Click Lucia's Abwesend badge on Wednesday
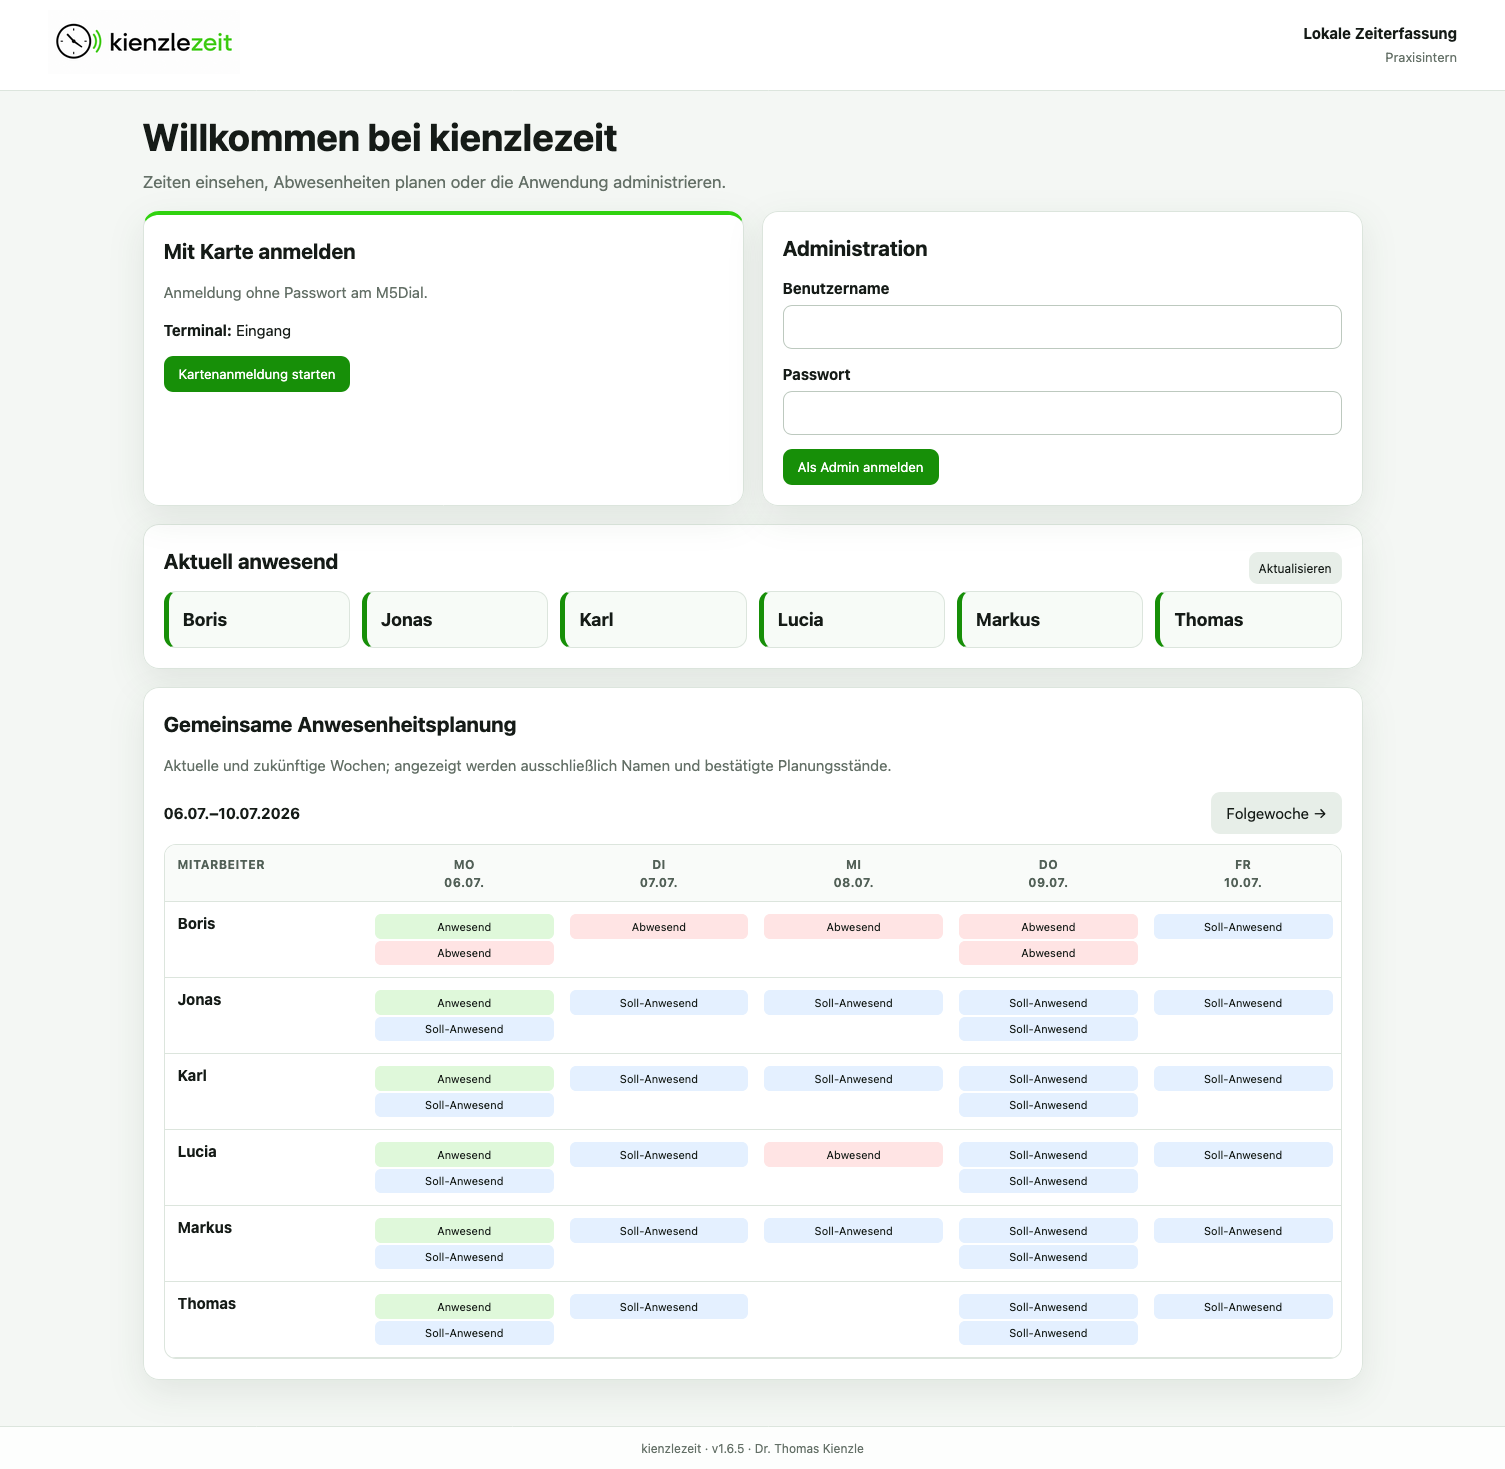Image resolution: width=1505 pixels, height=1469 pixels. 853,1155
